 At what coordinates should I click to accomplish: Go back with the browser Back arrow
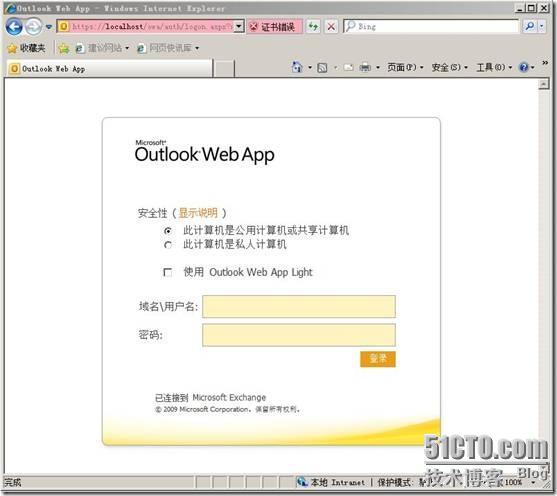click(x=14, y=27)
